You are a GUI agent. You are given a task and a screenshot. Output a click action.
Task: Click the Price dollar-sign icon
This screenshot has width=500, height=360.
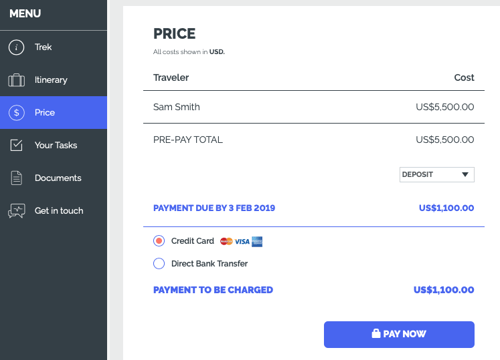tap(16, 113)
